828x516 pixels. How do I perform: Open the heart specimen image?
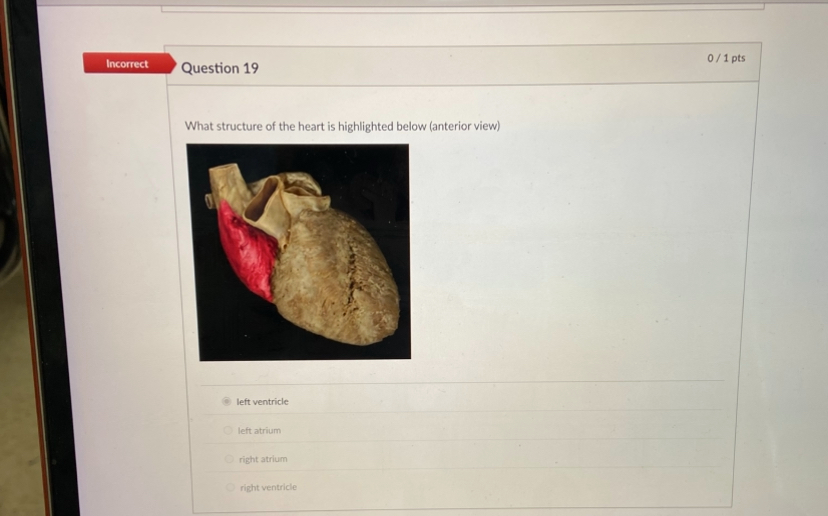pyautogui.click(x=299, y=252)
